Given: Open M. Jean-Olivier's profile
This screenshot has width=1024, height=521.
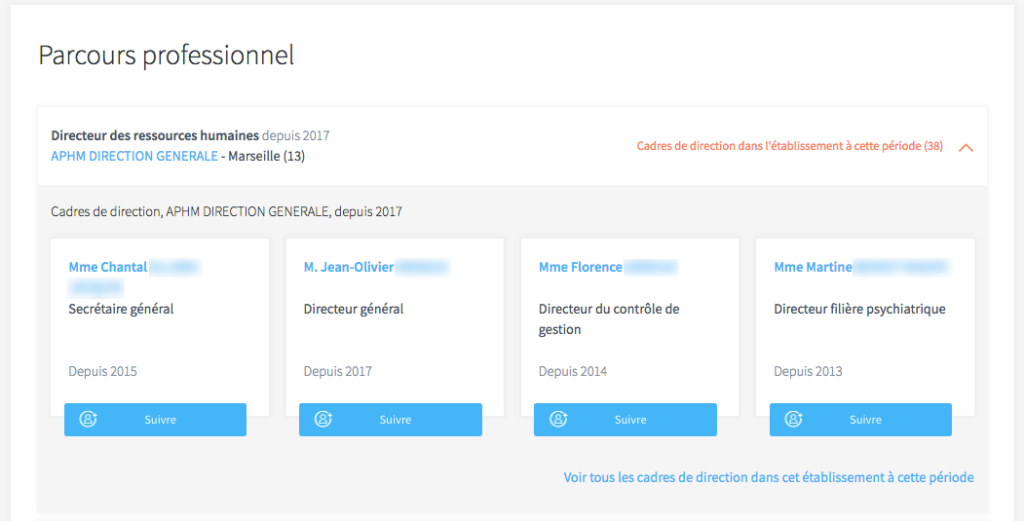Looking at the screenshot, I should [349, 267].
